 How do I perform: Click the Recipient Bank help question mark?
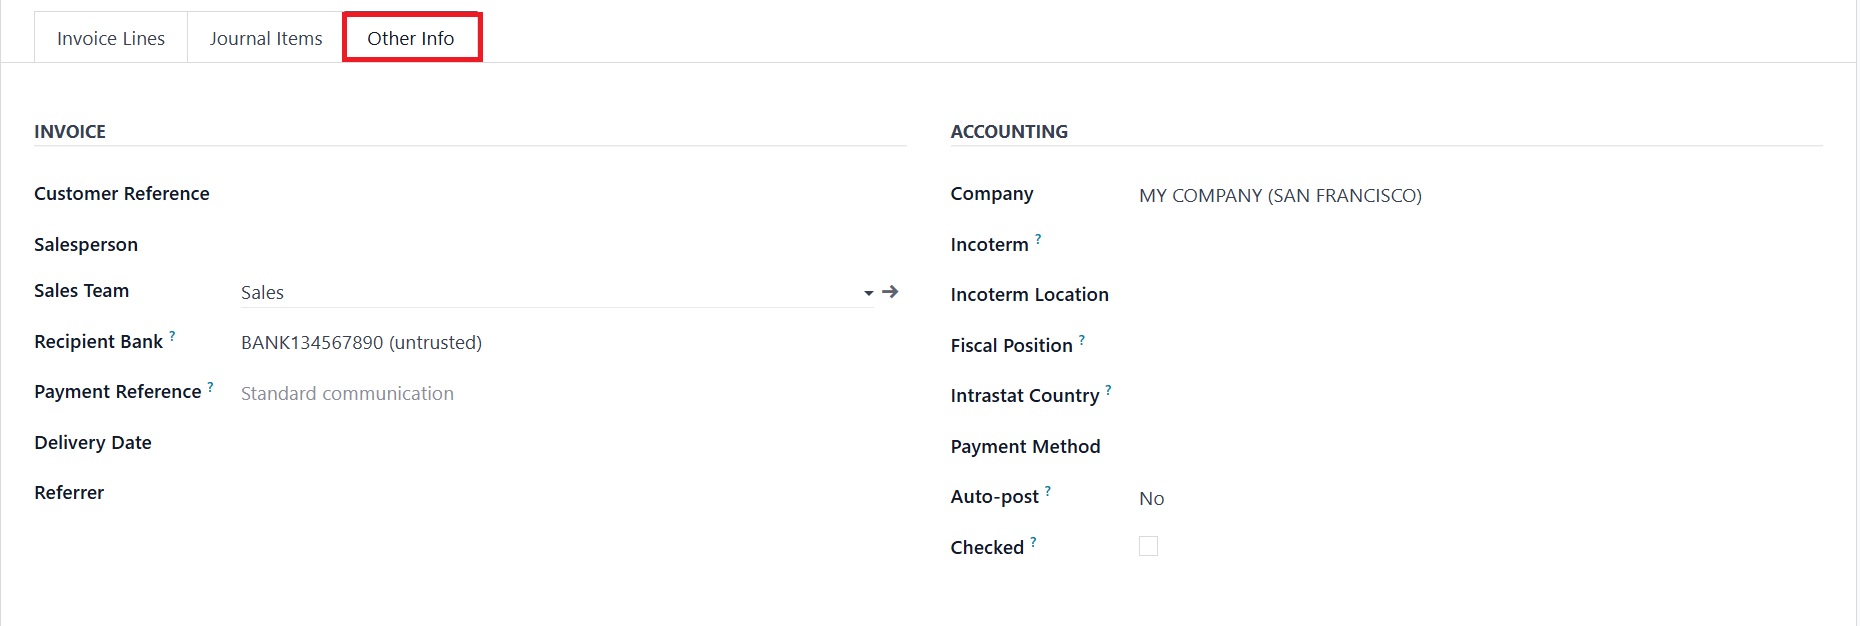pos(172,337)
